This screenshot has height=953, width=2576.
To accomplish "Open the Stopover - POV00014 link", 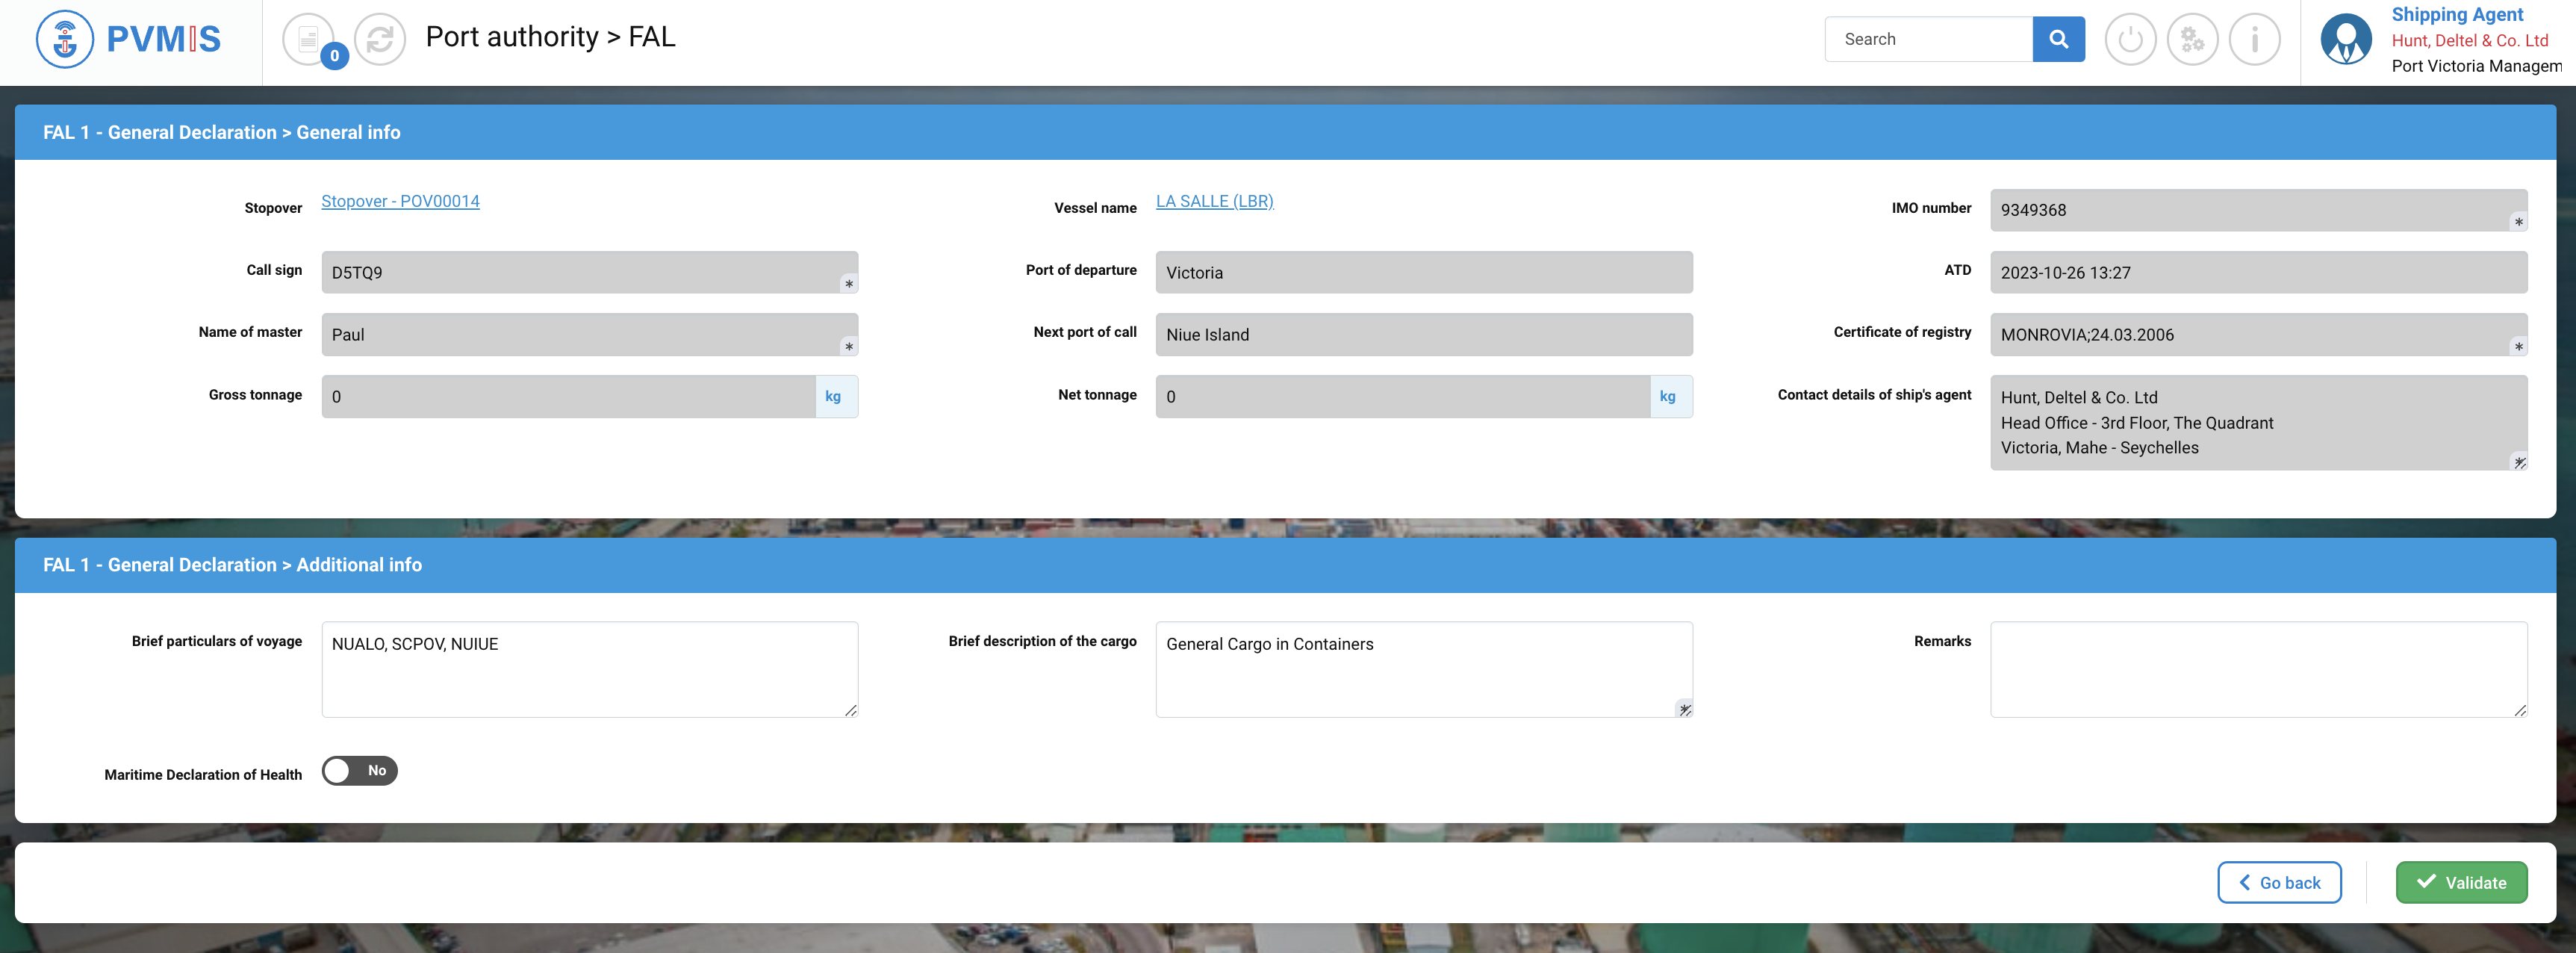I will [x=400, y=201].
